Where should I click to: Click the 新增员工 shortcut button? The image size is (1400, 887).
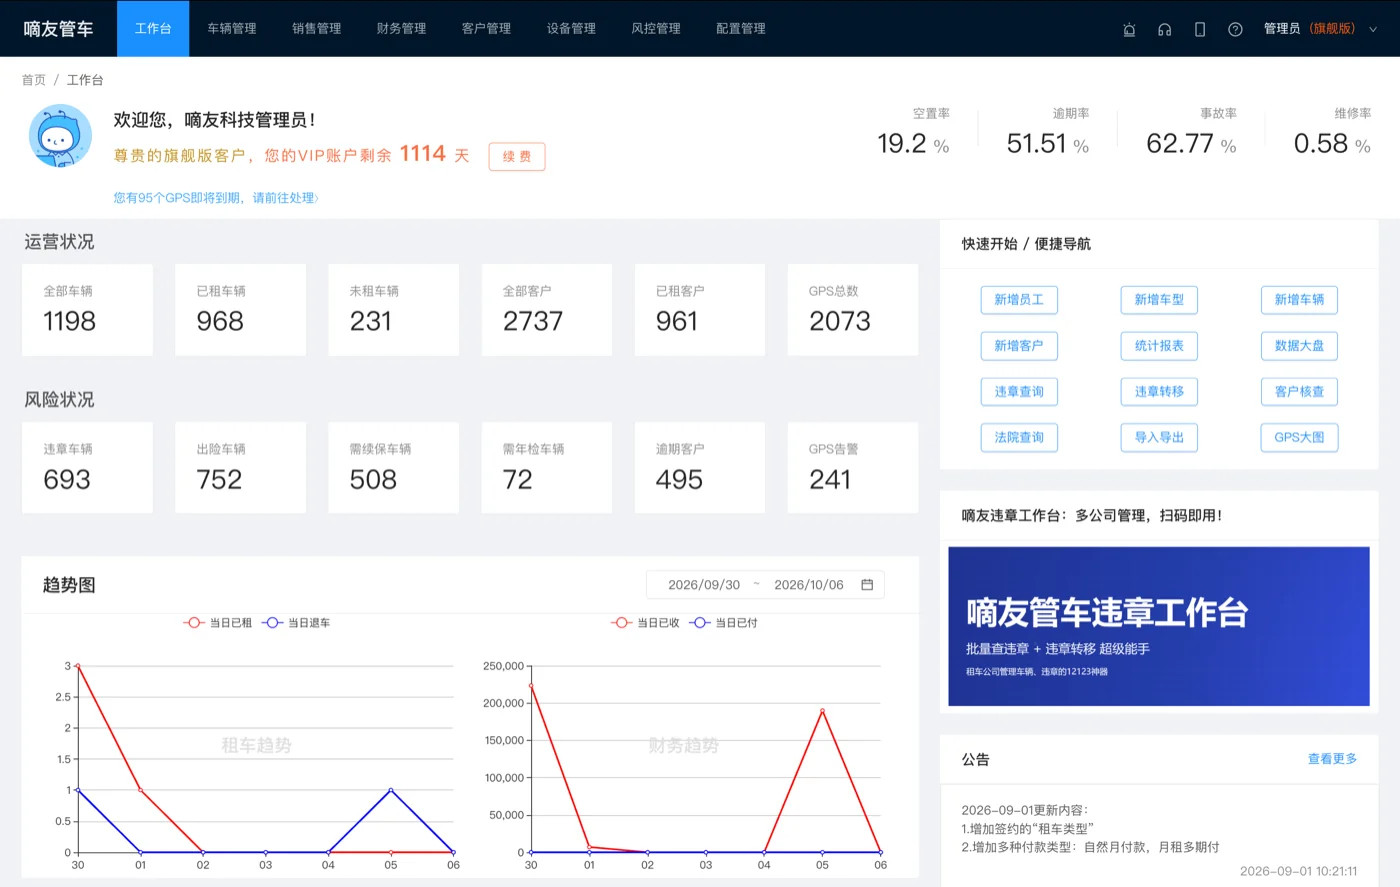[1019, 300]
